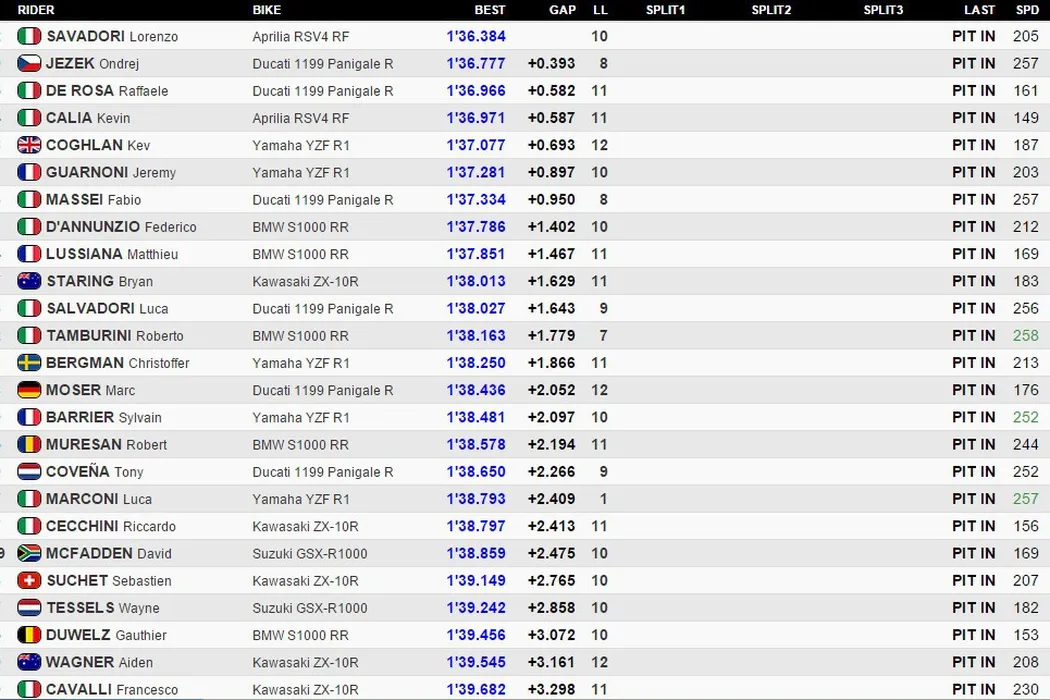The image size is (1050, 700).
Task: Click the British flag next to Coghlan
Action: coord(29,145)
